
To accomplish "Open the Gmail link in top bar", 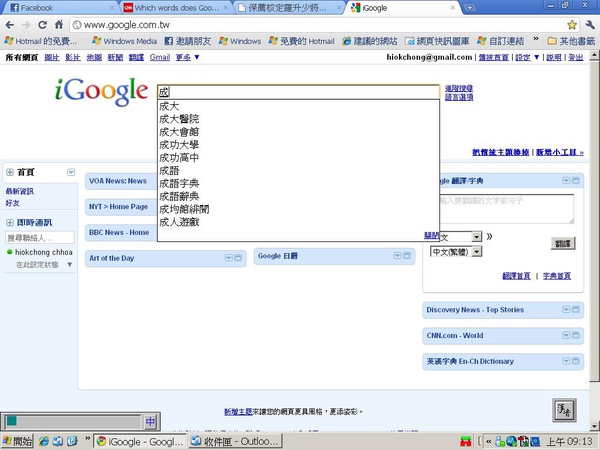I will [160, 57].
